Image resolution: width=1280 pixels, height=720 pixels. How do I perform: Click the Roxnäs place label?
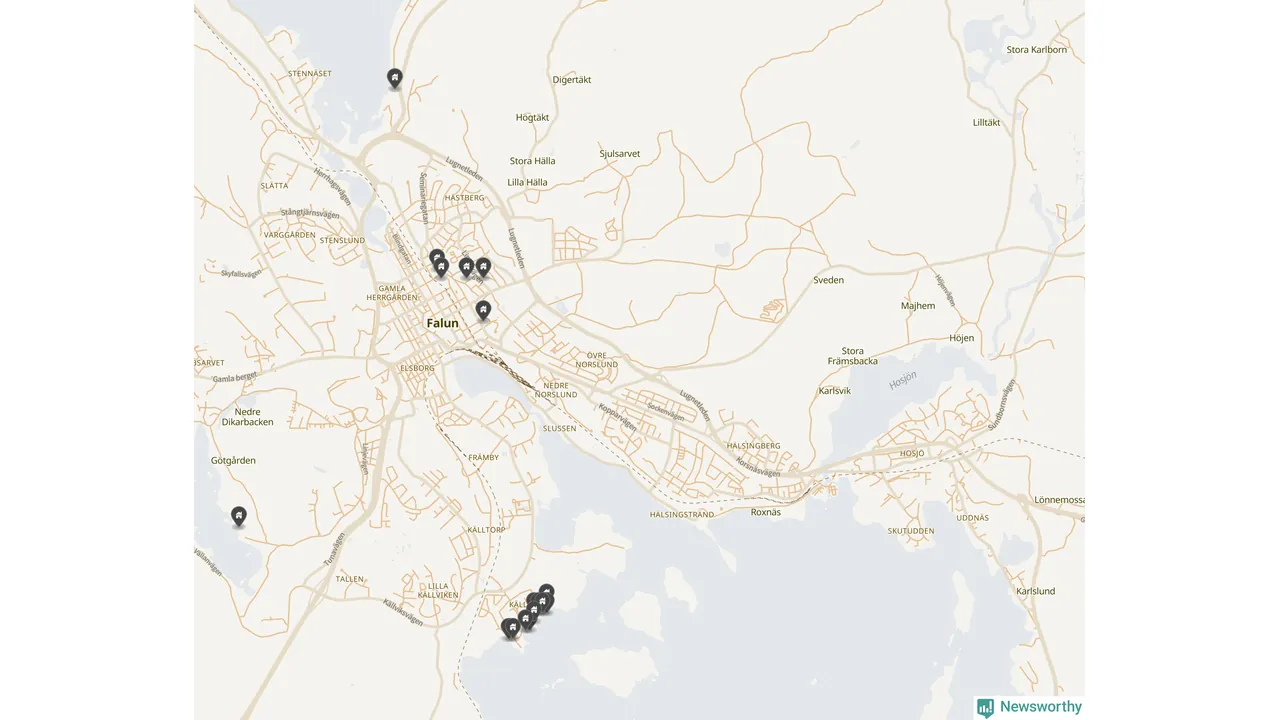[765, 511]
